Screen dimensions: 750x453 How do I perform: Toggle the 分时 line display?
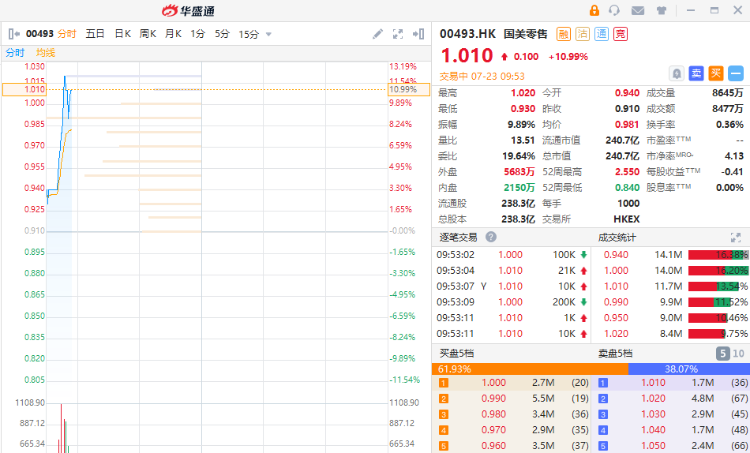[15, 52]
